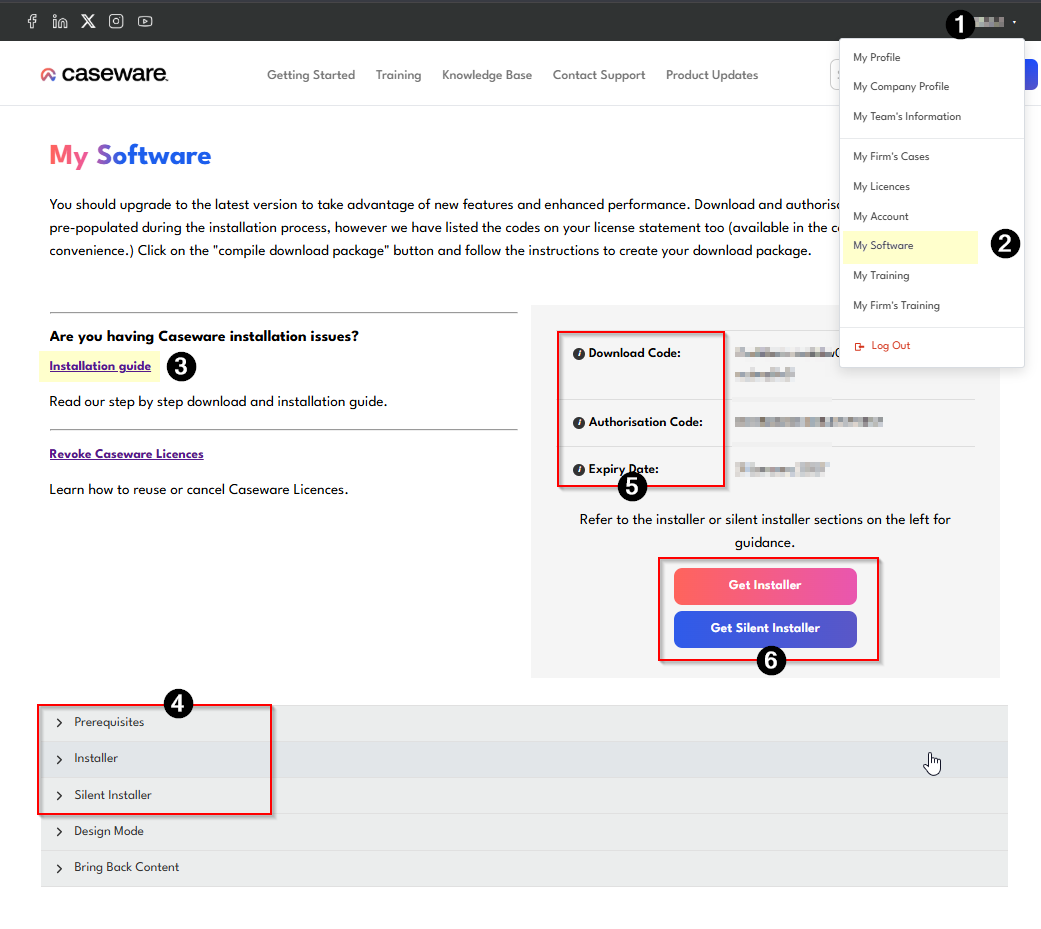The width and height of the screenshot is (1041, 929).
Task: Open the Training nav item
Action: [398, 75]
